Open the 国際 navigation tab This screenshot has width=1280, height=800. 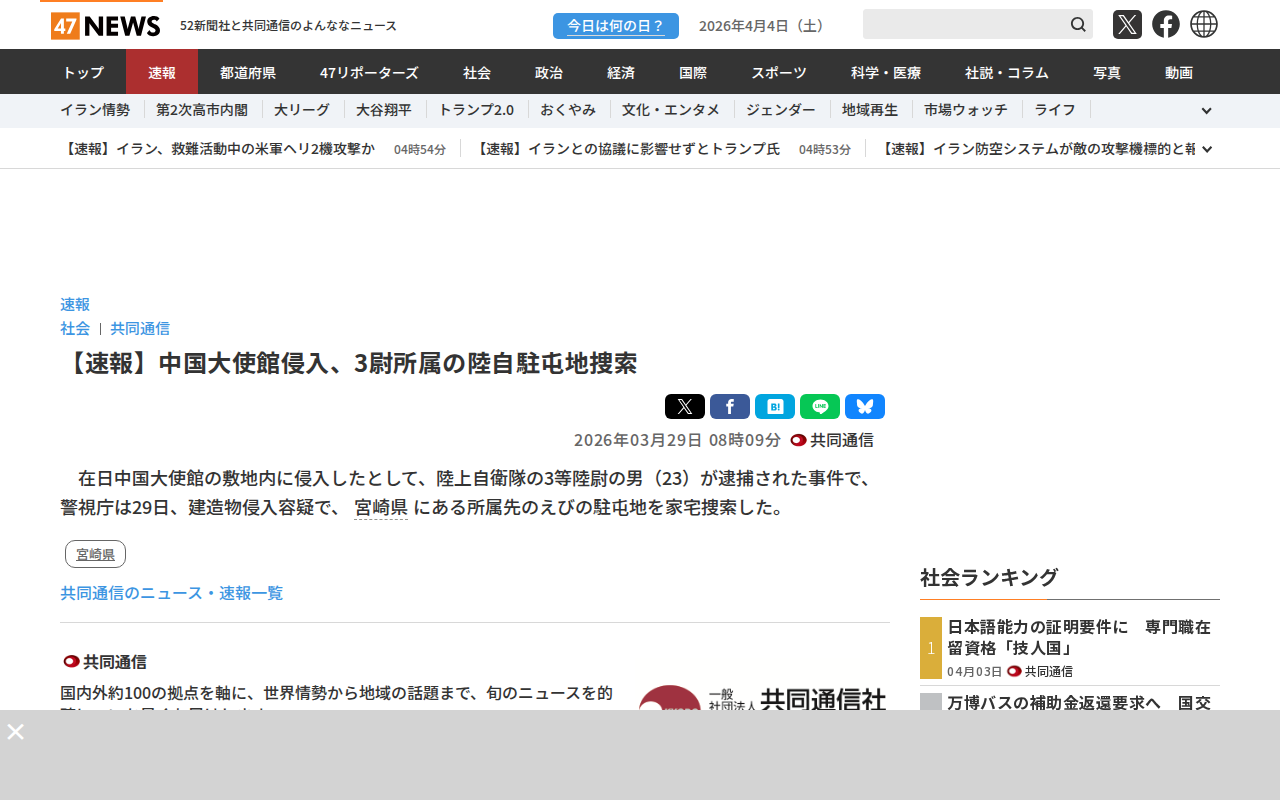(x=693, y=72)
